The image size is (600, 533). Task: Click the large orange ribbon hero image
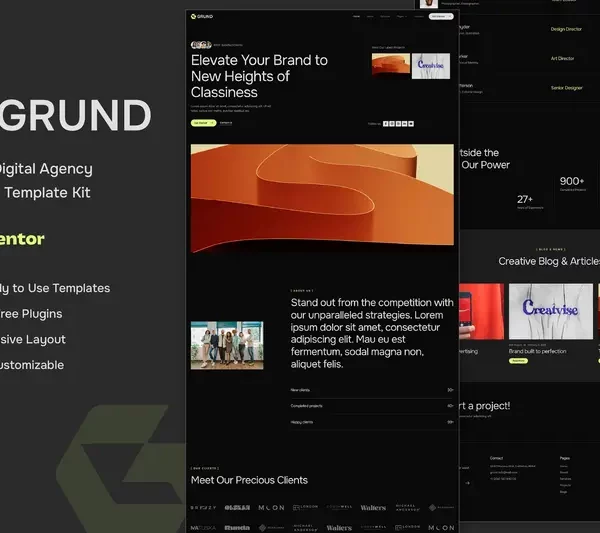(x=322, y=198)
